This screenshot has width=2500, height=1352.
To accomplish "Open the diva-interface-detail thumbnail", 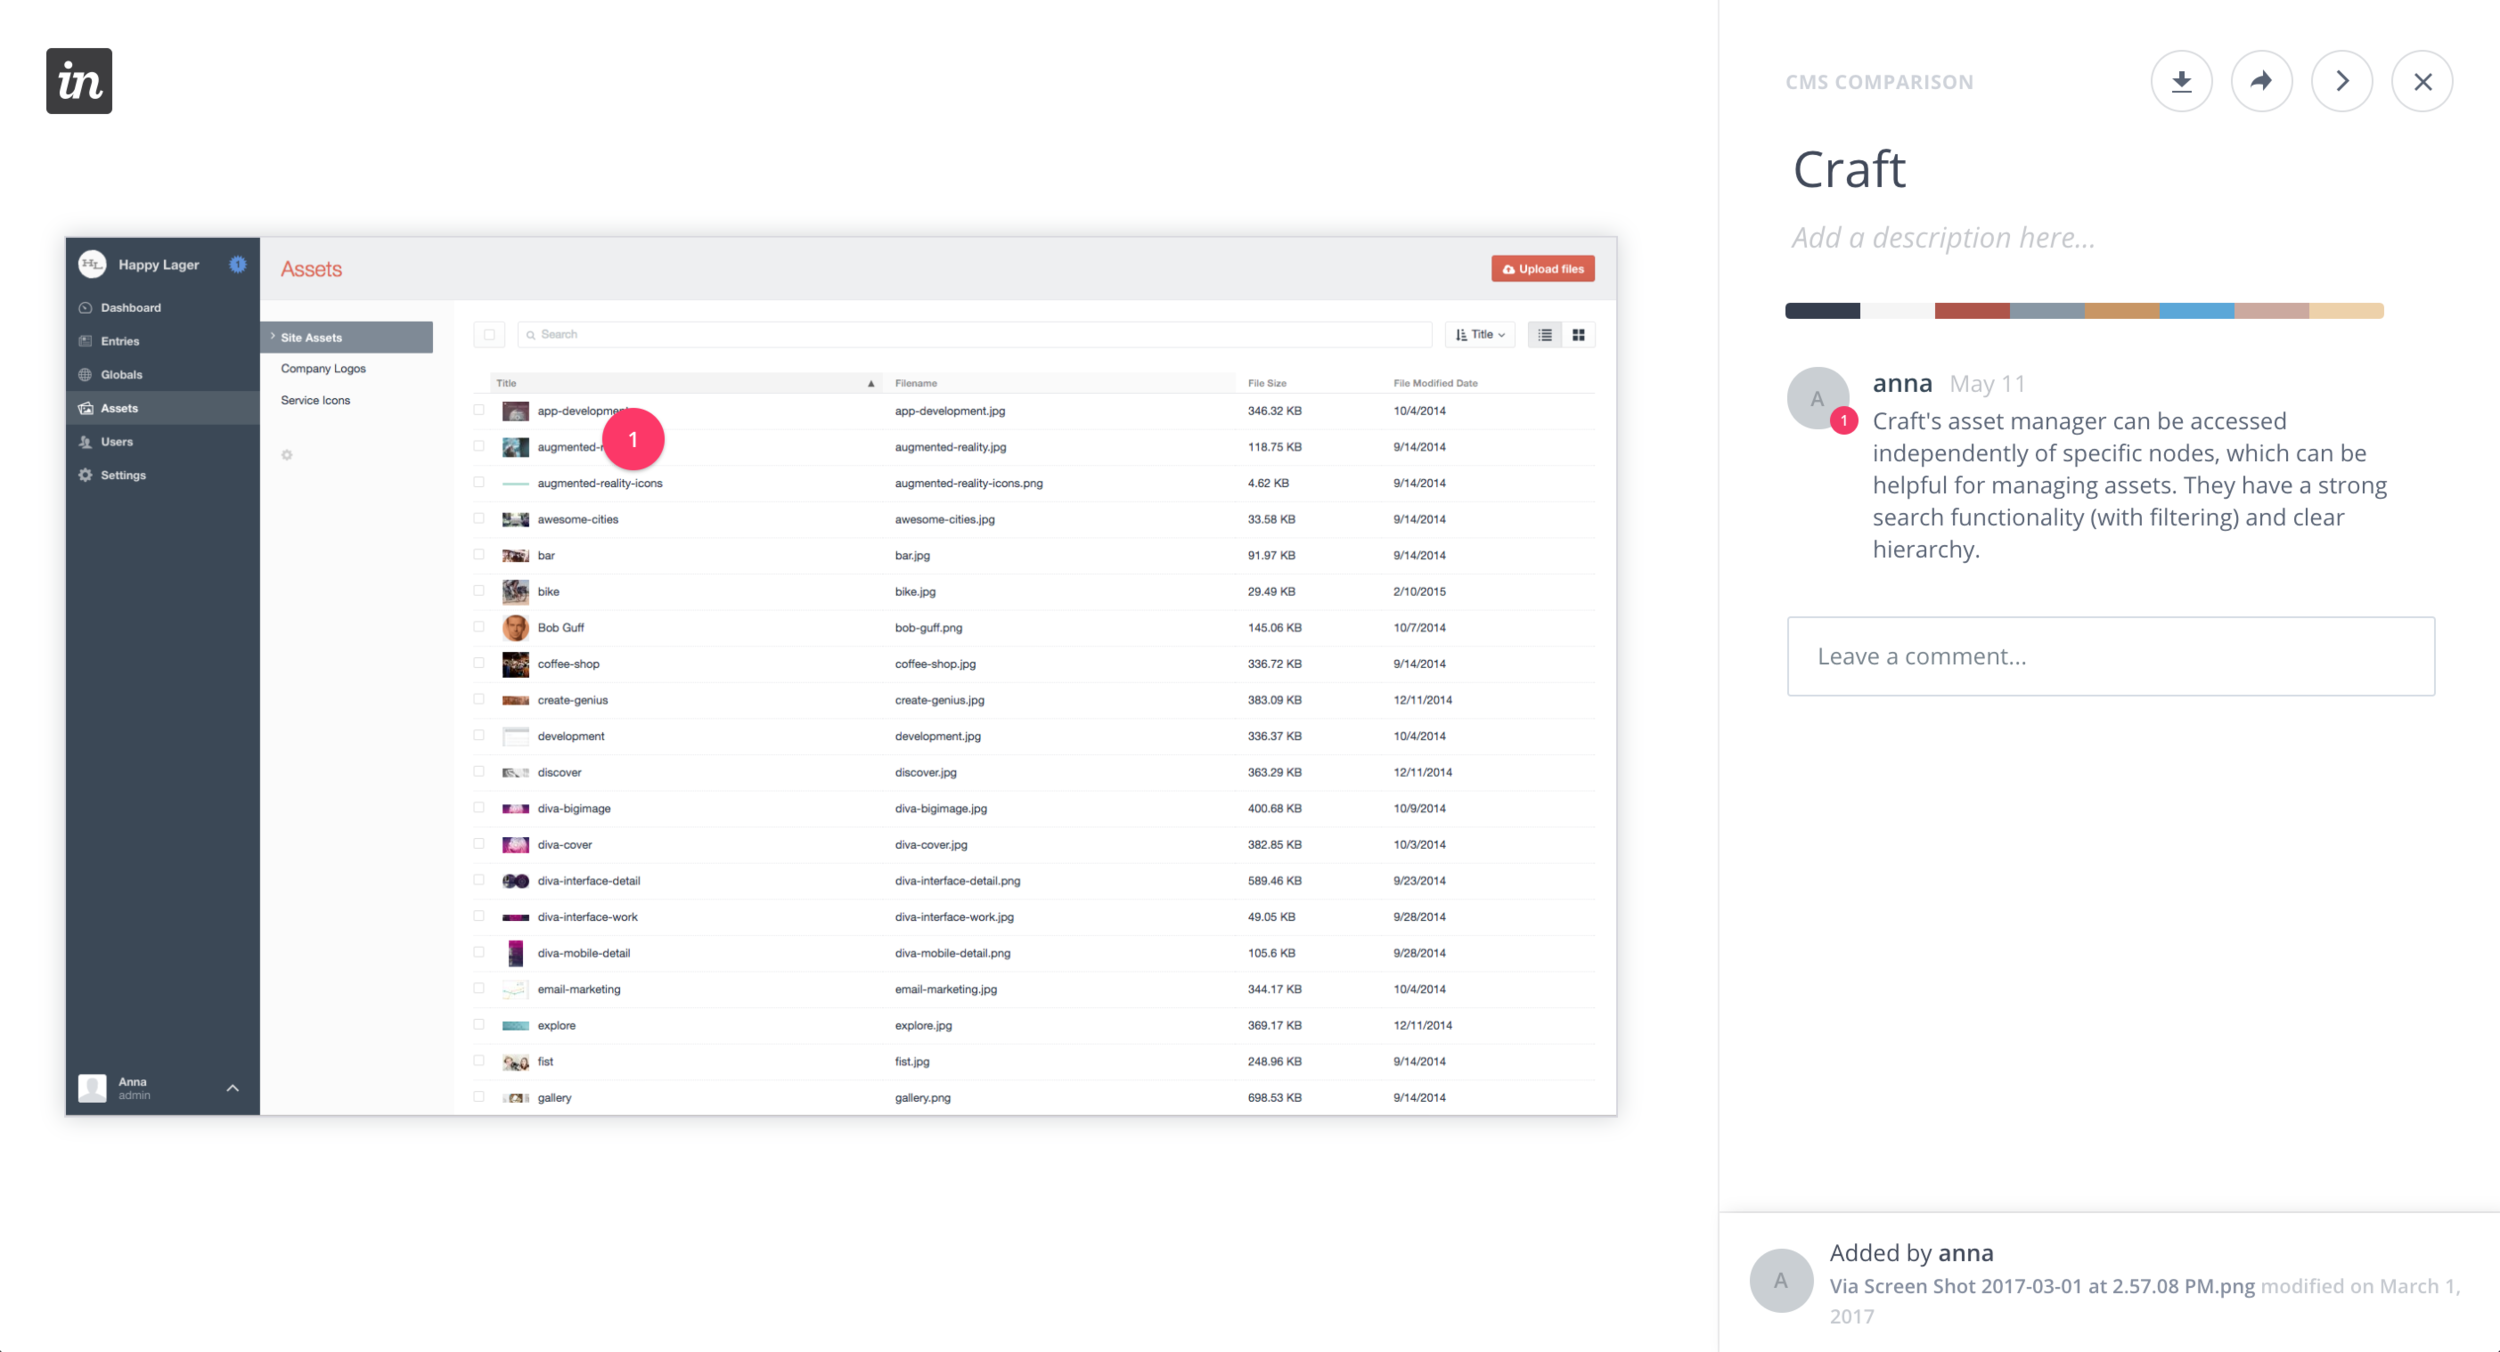I will point(515,881).
